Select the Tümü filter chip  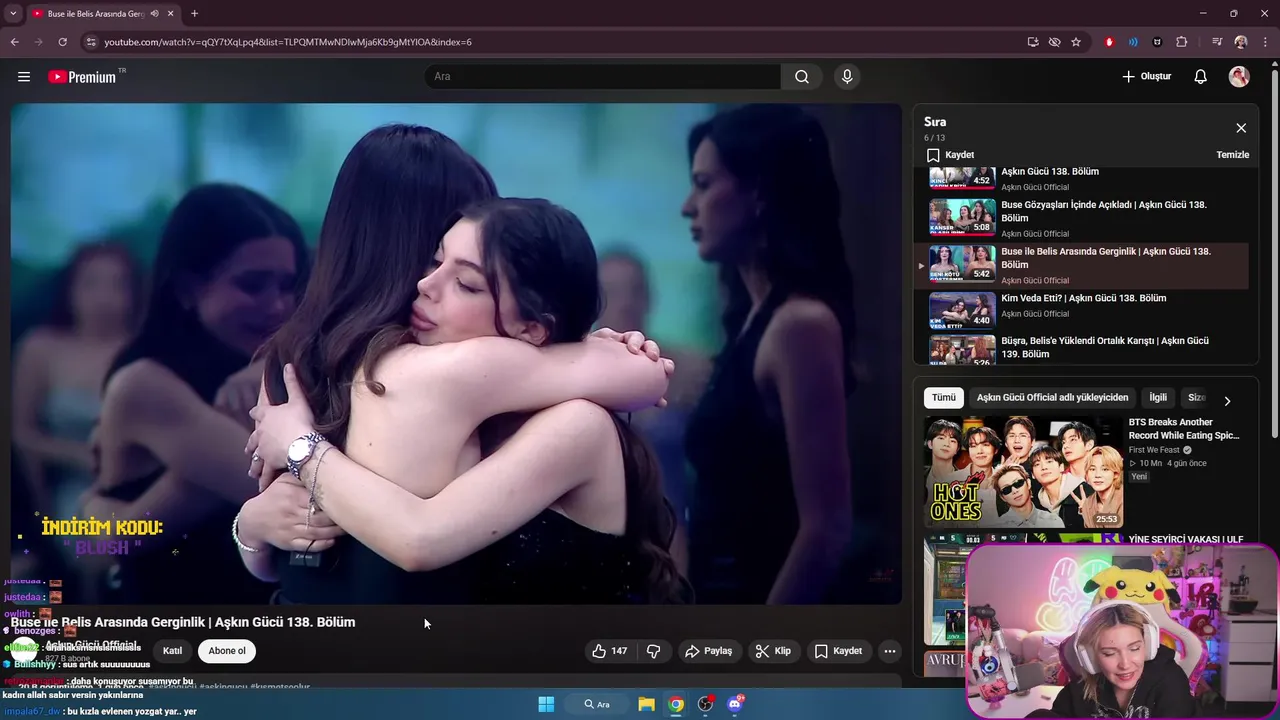(x=944, y=397)
